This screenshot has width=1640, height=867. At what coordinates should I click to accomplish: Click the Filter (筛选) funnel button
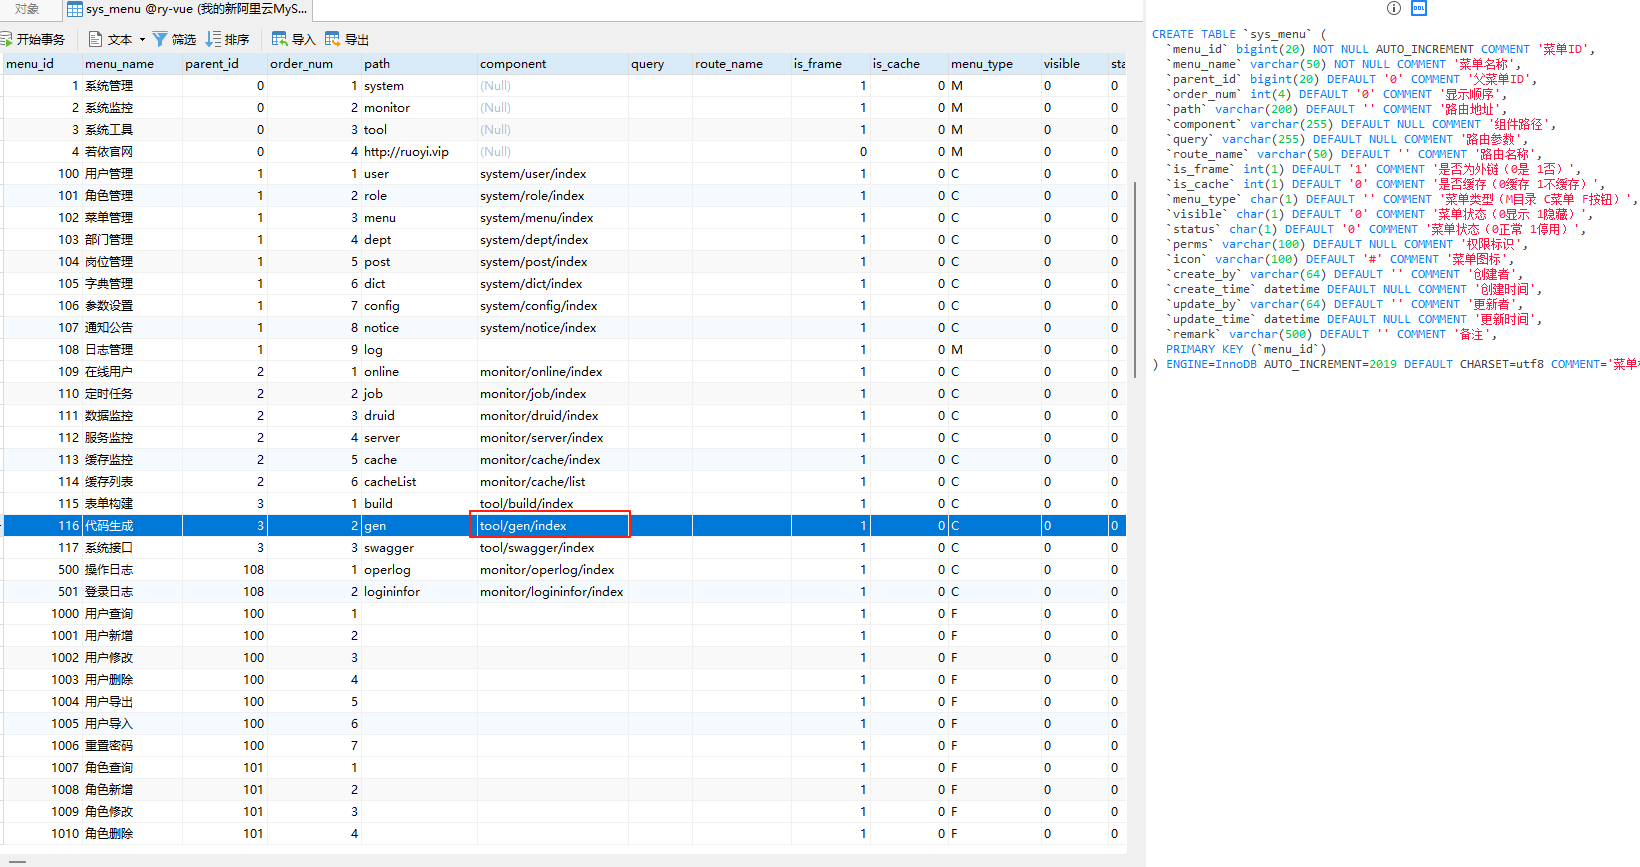(174, 39)
